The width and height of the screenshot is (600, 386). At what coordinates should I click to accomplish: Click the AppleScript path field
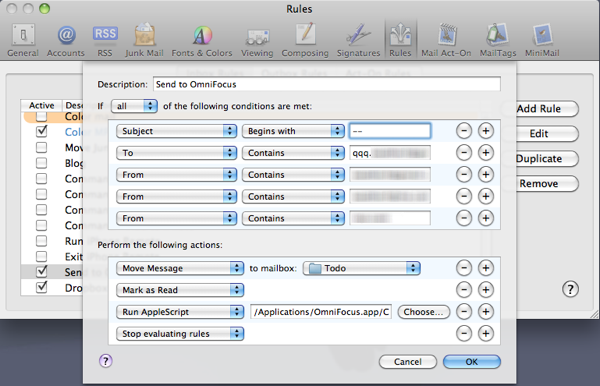(x=321, y=312)
